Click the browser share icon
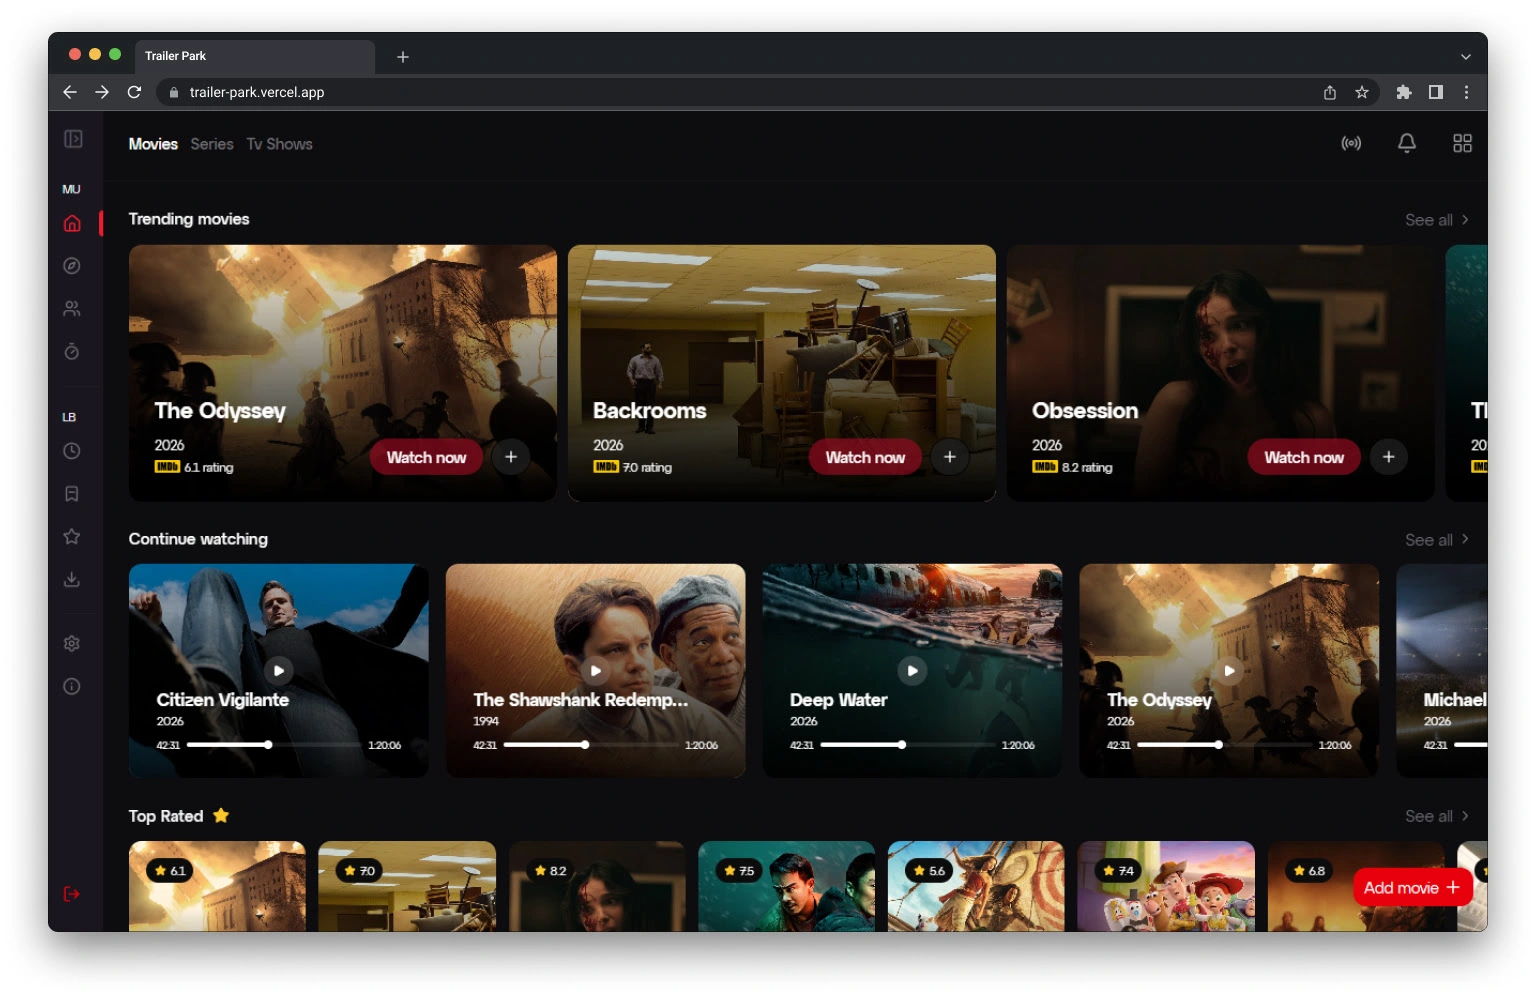1536x996 pixels. click(1330, 92)
